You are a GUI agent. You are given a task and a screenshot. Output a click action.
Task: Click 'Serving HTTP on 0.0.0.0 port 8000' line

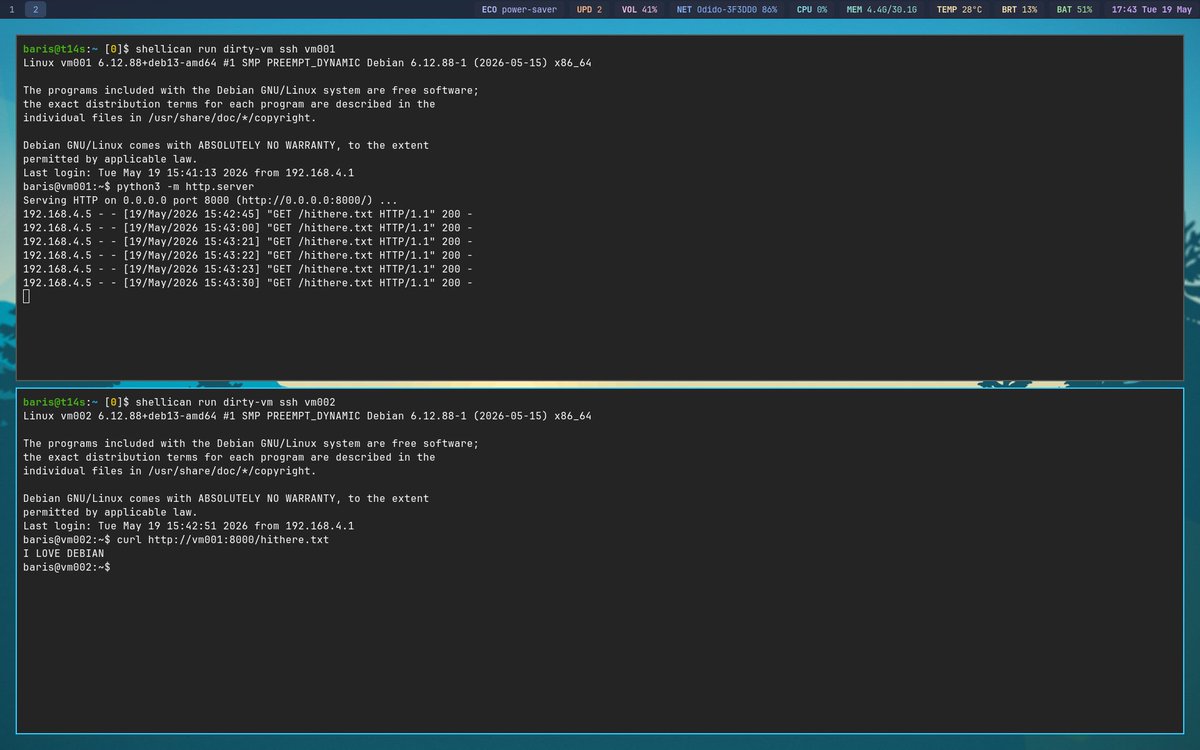[210, 200]
